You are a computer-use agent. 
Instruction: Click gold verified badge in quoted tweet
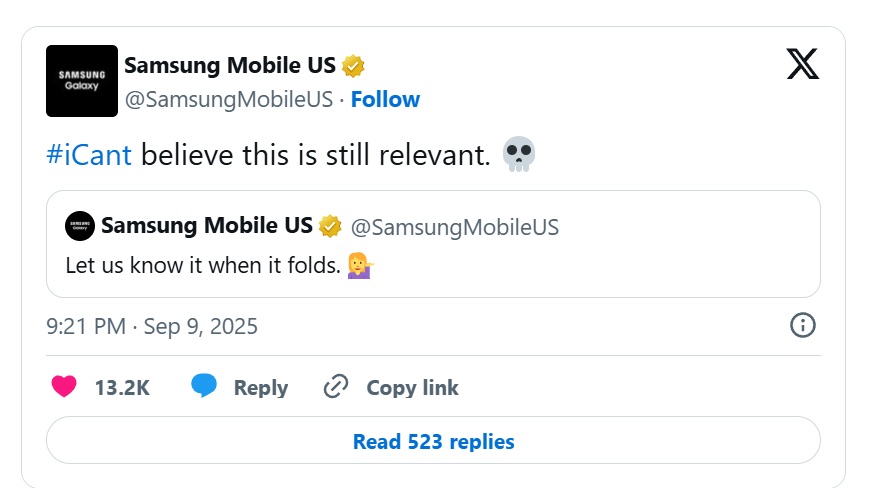(x=330, y=226)
